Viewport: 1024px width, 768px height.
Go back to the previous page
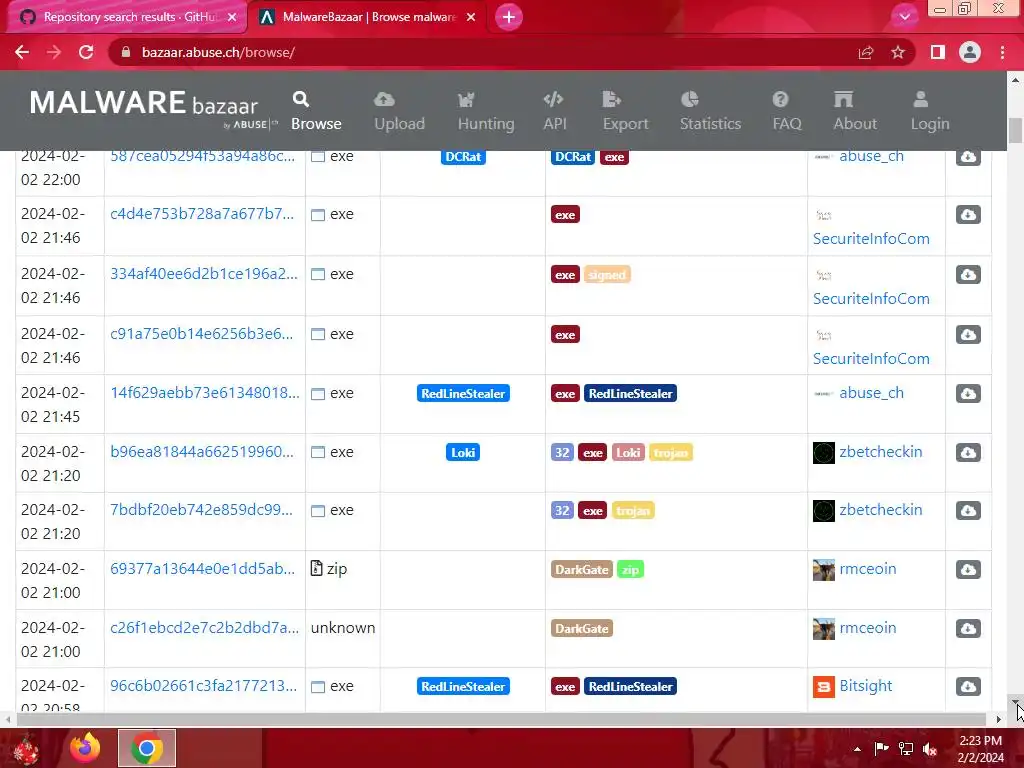[x=22, y=52]
